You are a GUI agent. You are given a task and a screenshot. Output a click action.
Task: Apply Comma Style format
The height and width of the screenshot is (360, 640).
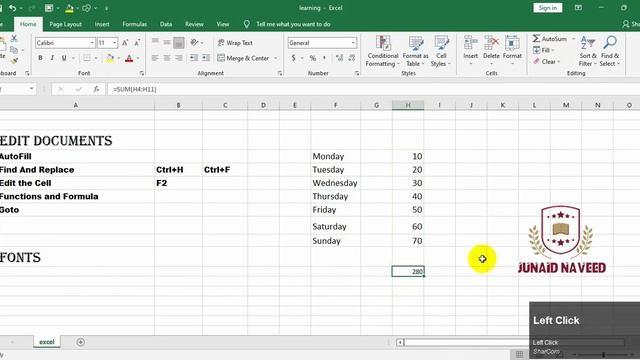324,58
